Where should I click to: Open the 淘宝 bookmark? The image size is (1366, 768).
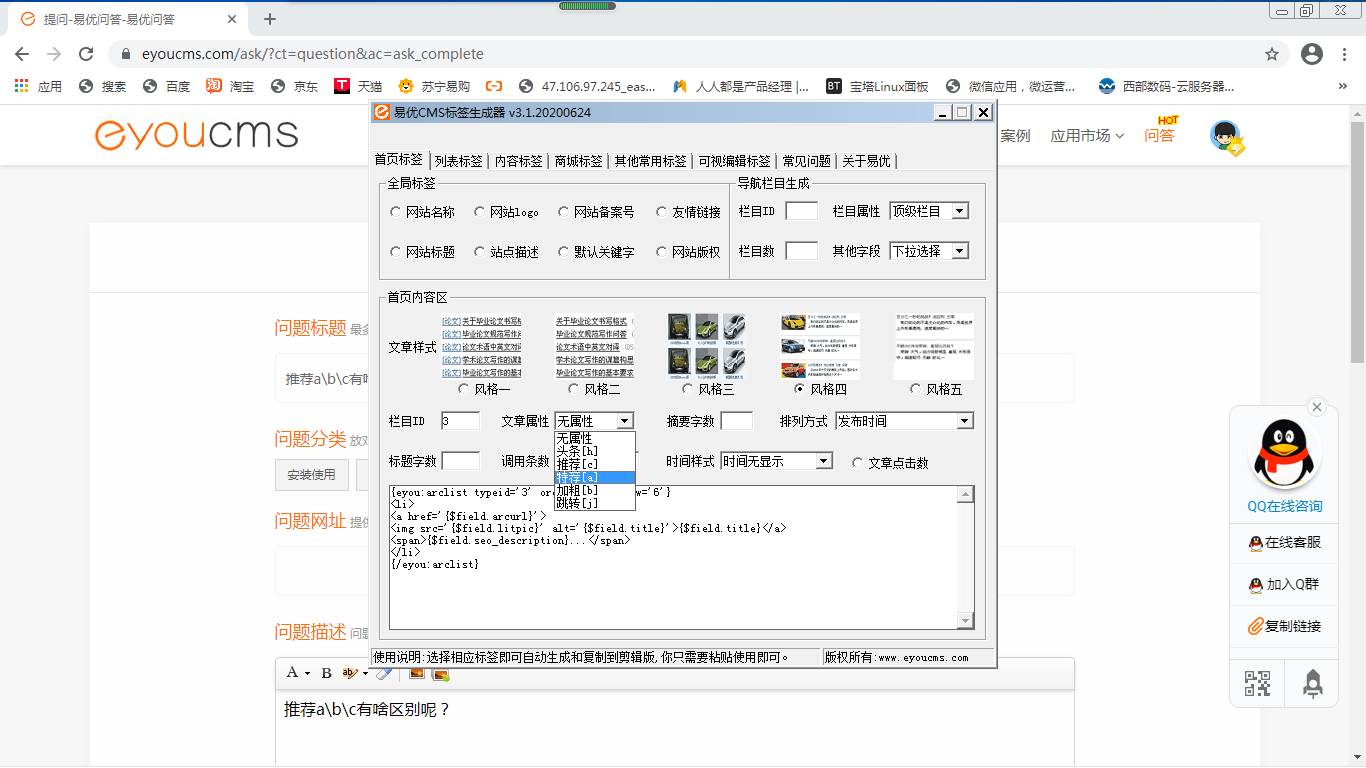point(230,86)
